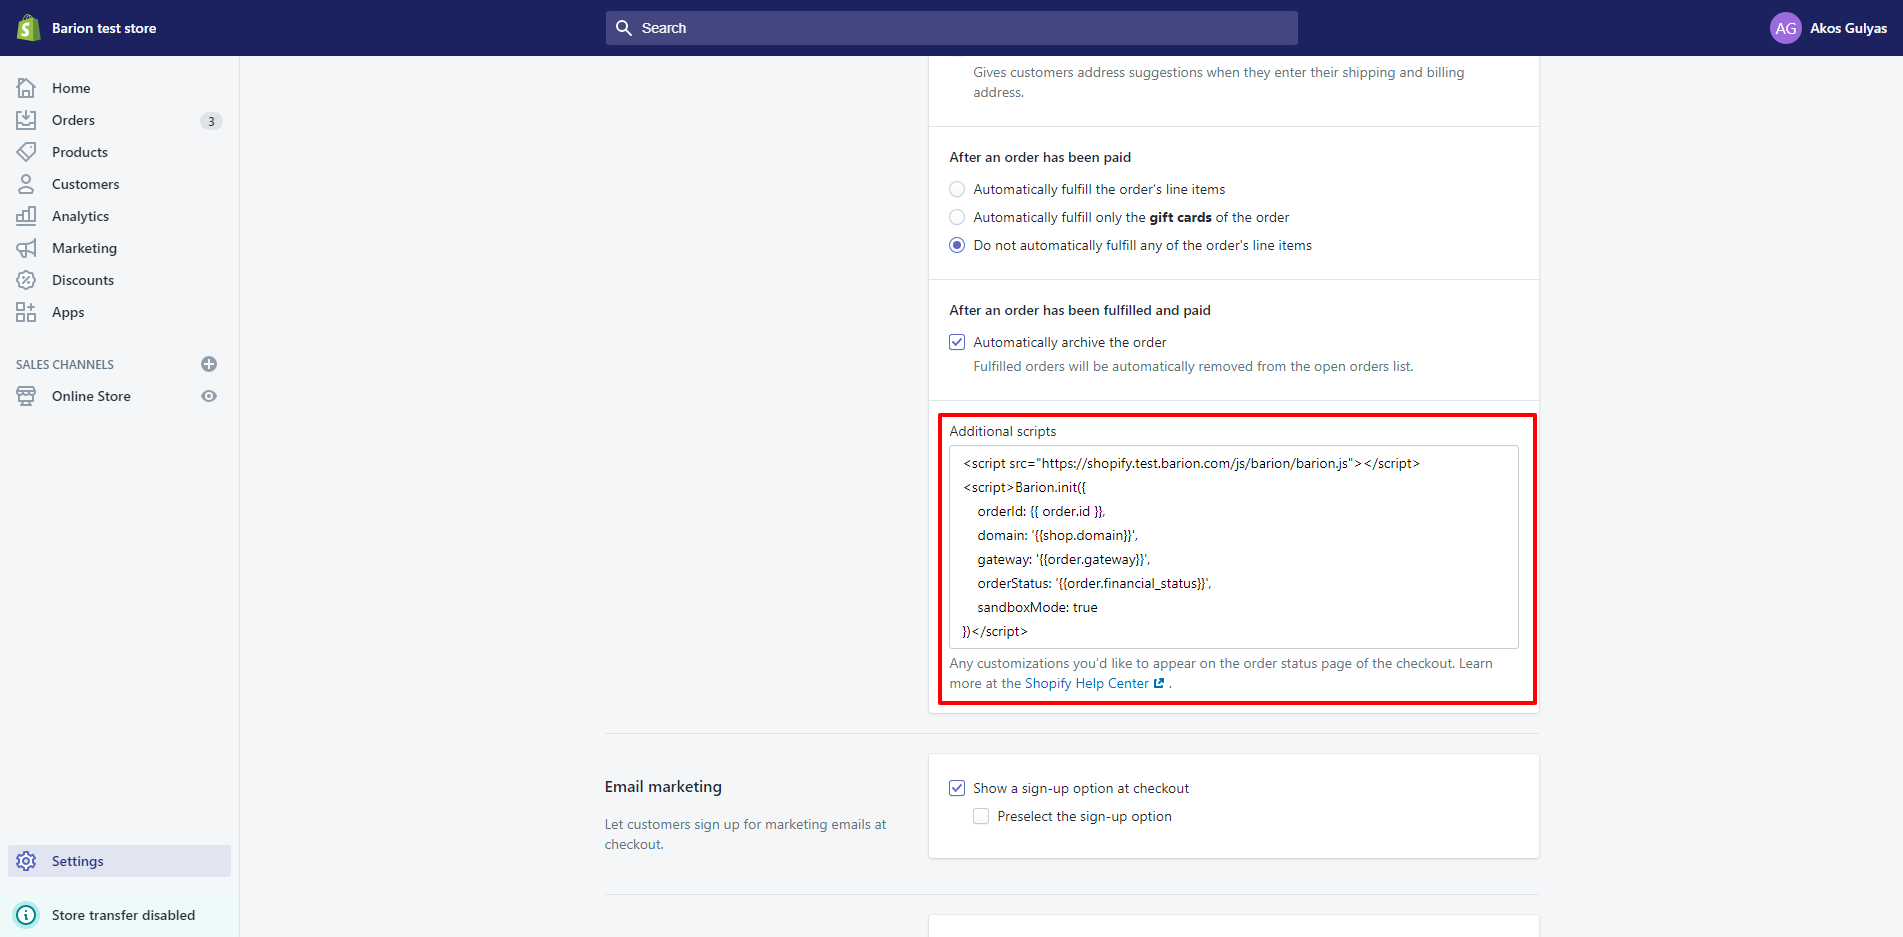Select do not automatically fulfill option
This screenshot has width=1903, height=937.
pos(957,245)
